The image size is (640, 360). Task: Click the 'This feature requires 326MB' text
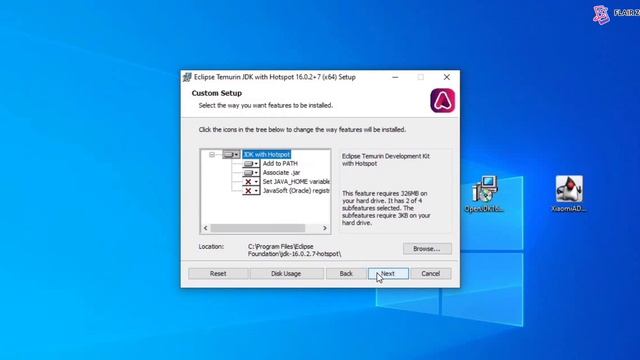tap(386, 208)
